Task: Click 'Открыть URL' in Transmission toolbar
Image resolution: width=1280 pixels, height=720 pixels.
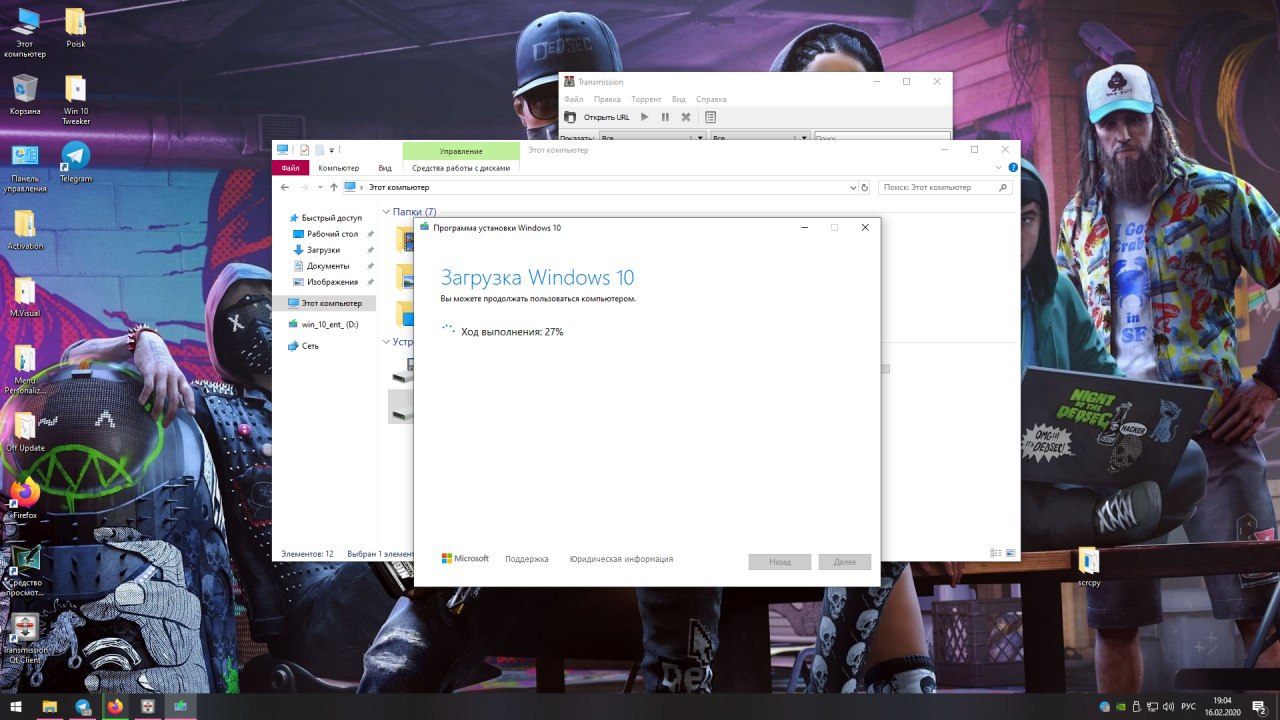Action: 607,117
